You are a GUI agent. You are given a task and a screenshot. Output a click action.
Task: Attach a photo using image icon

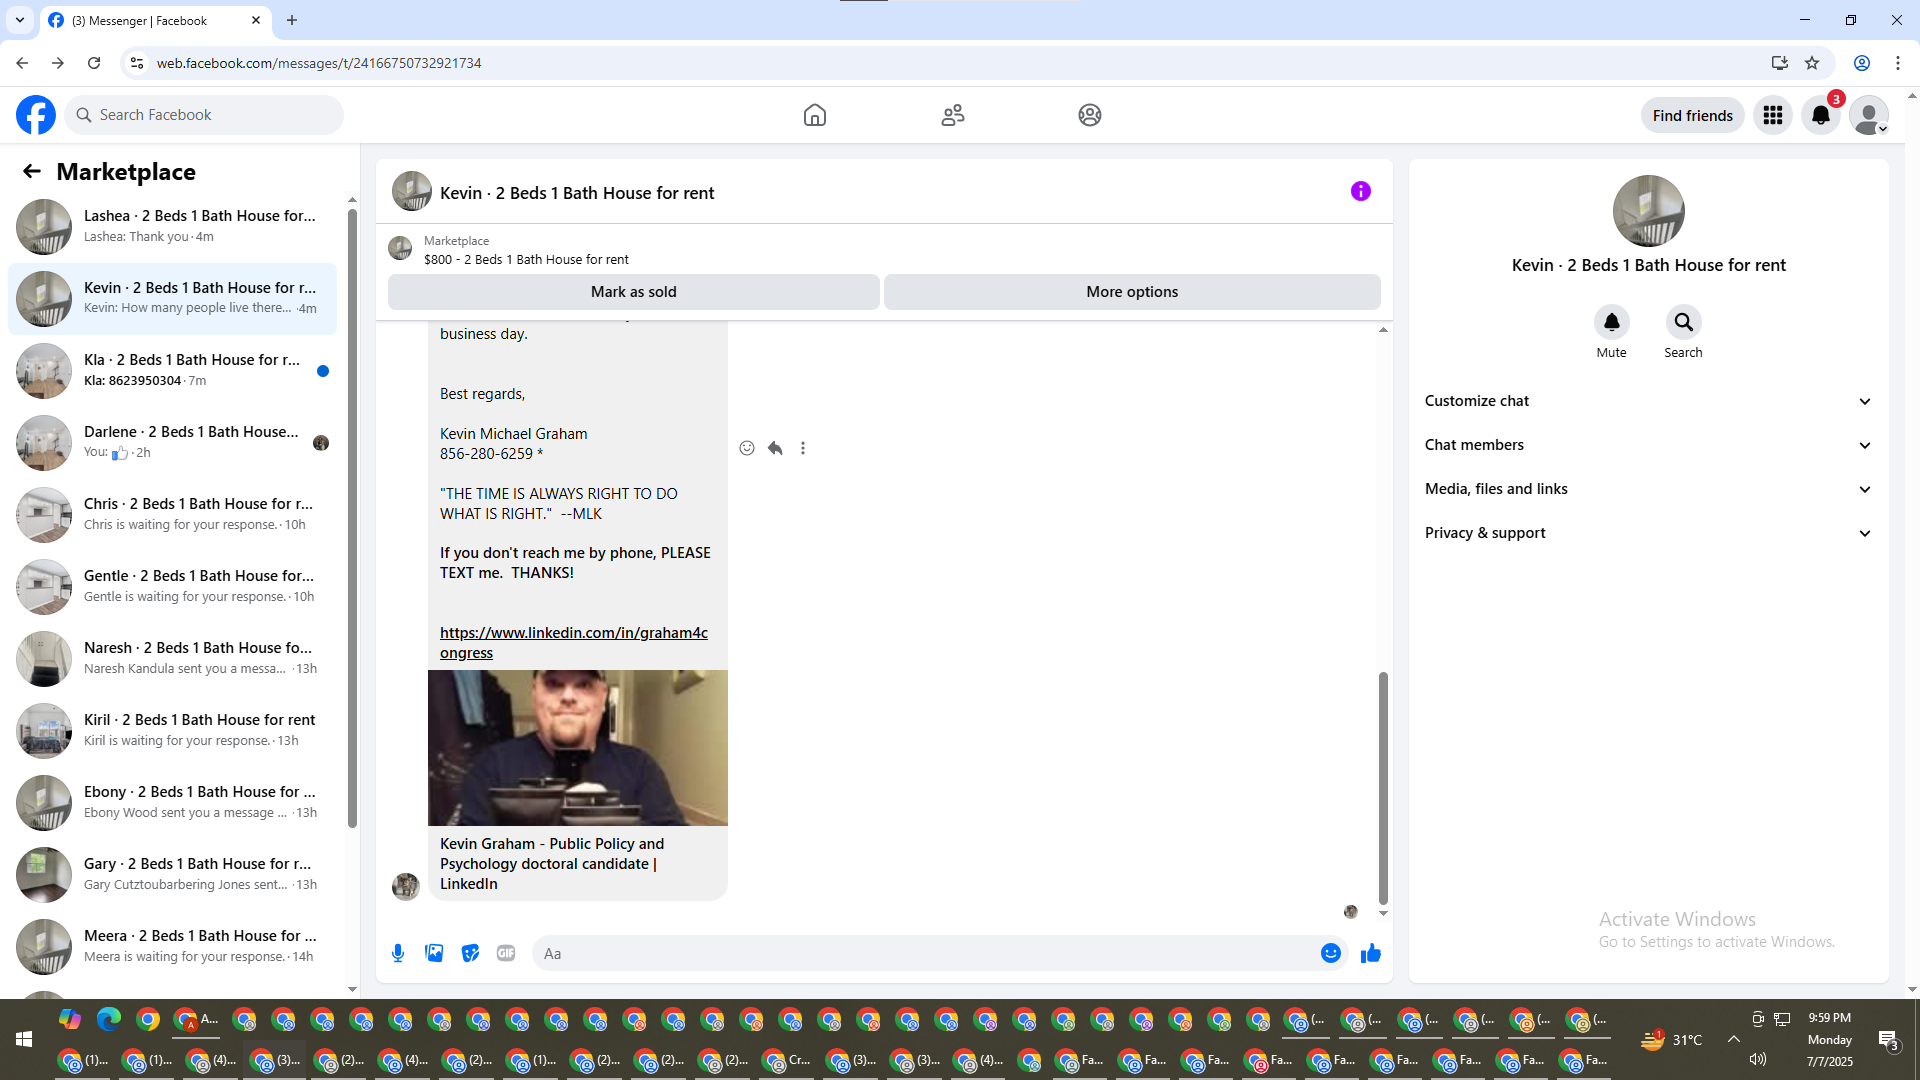[434, 953]
